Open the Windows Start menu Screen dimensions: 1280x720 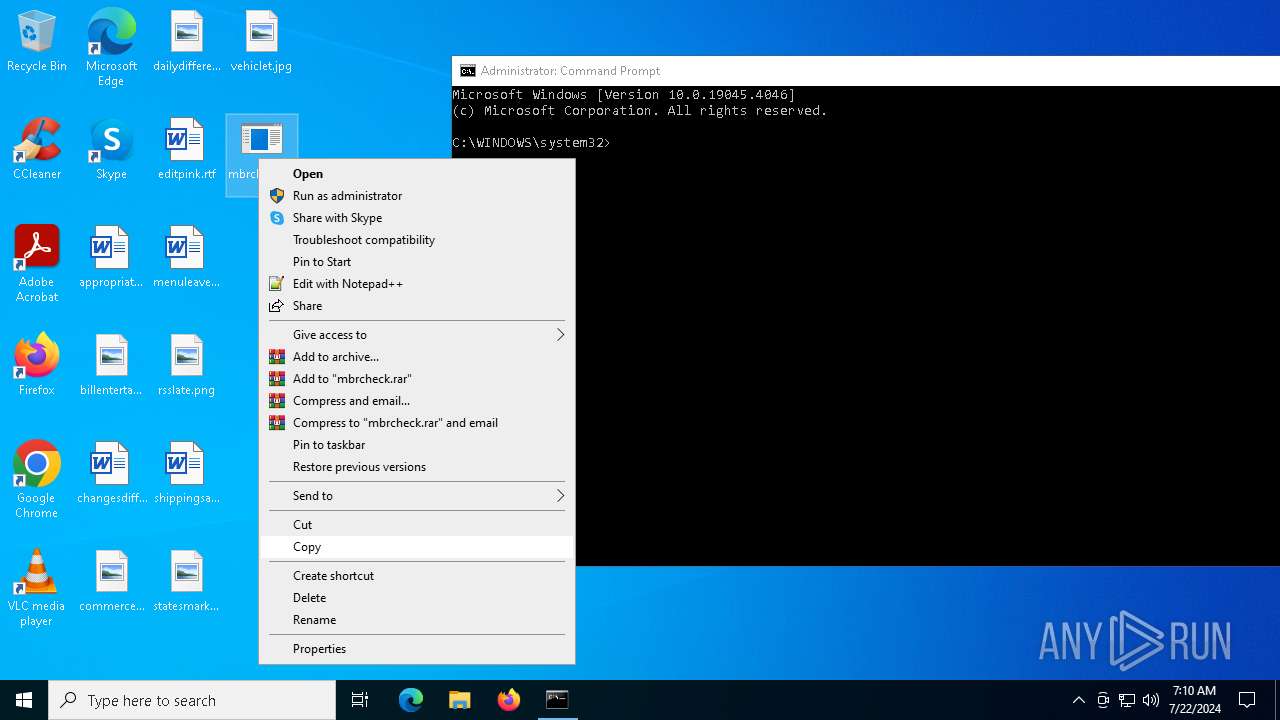(24, 700)
